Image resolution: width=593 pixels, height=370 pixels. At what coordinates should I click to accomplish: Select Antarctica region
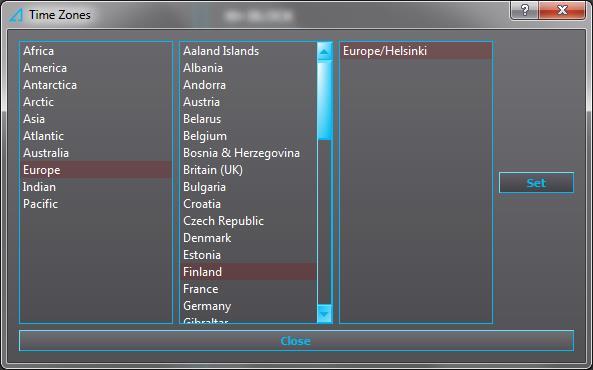96,85
